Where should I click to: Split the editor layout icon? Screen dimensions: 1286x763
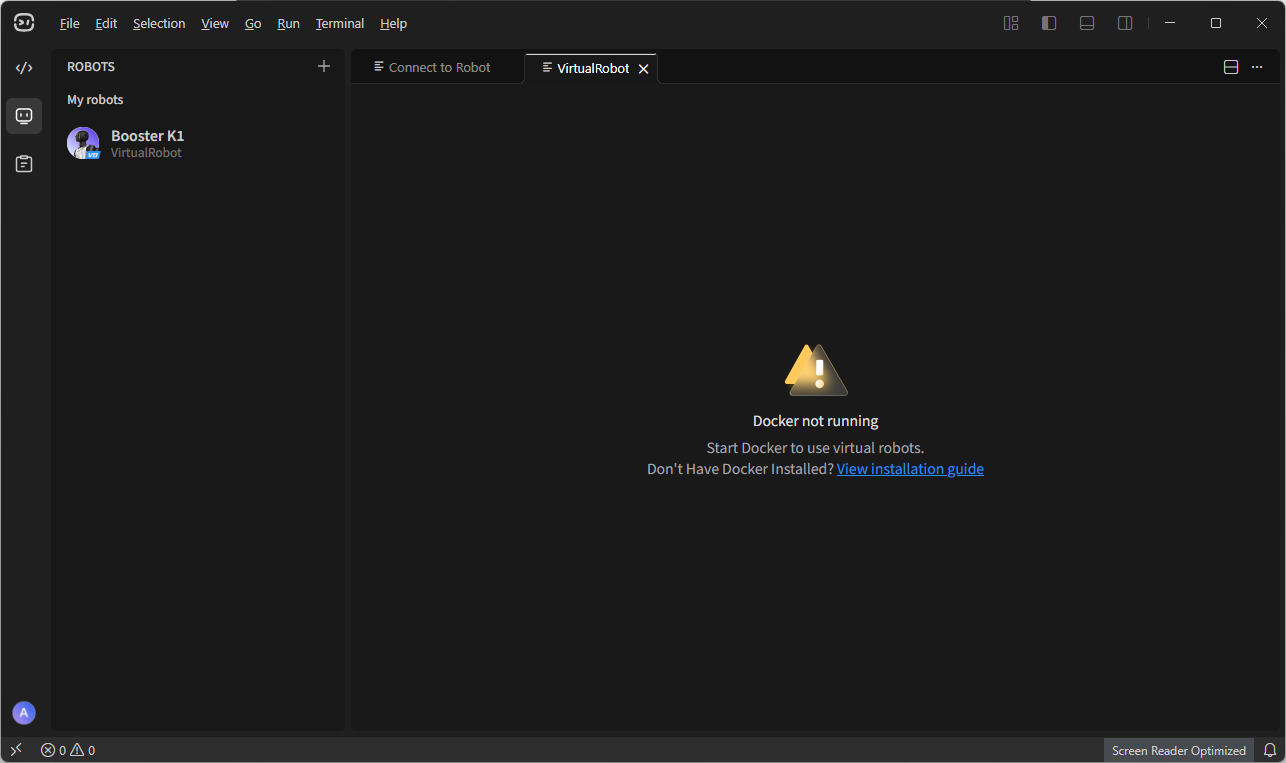pyautogui.click(x=1231, y=67)
